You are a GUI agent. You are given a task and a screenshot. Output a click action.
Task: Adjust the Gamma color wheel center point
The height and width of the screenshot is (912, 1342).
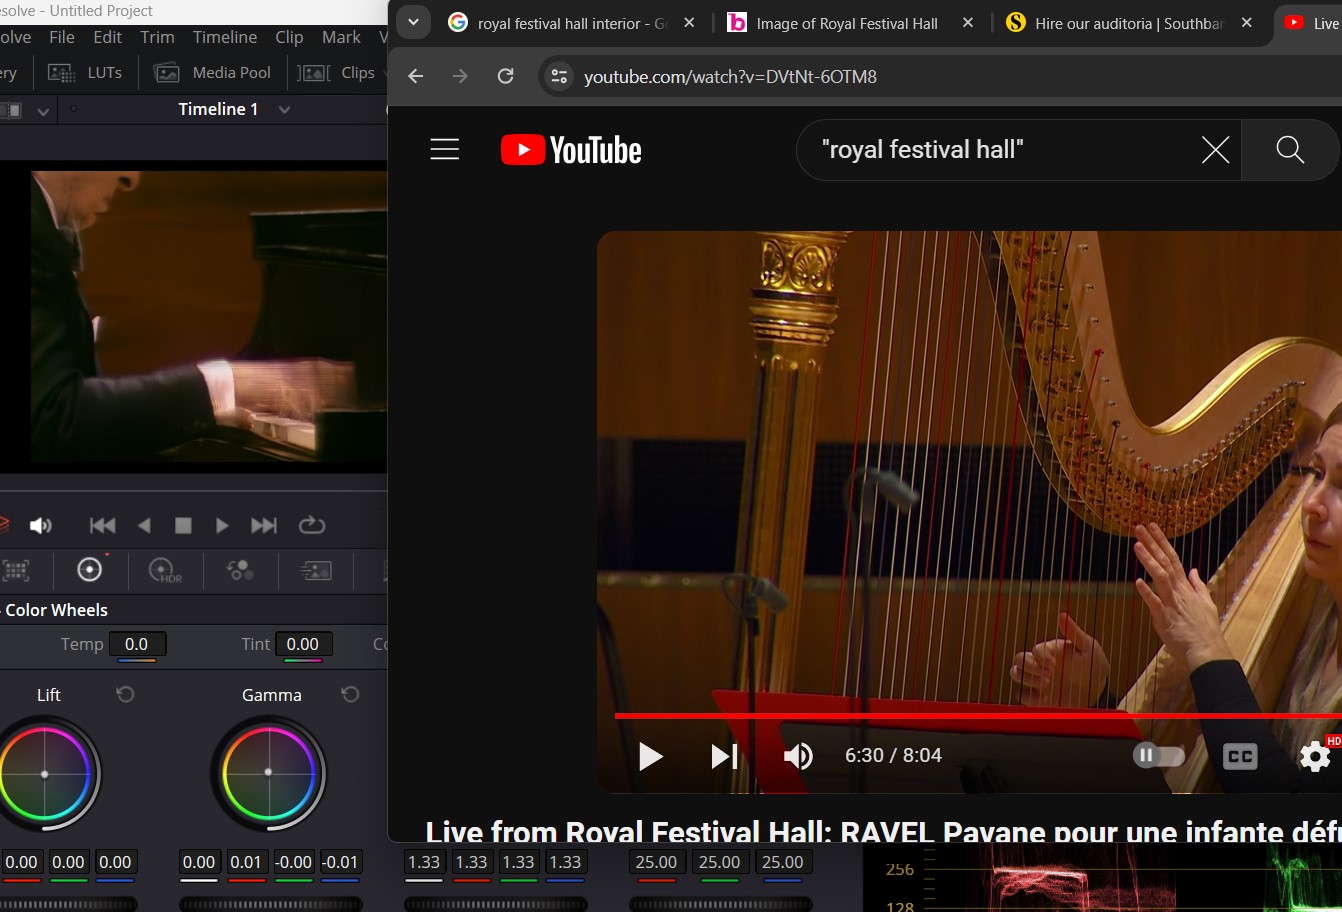click(268, 772)
